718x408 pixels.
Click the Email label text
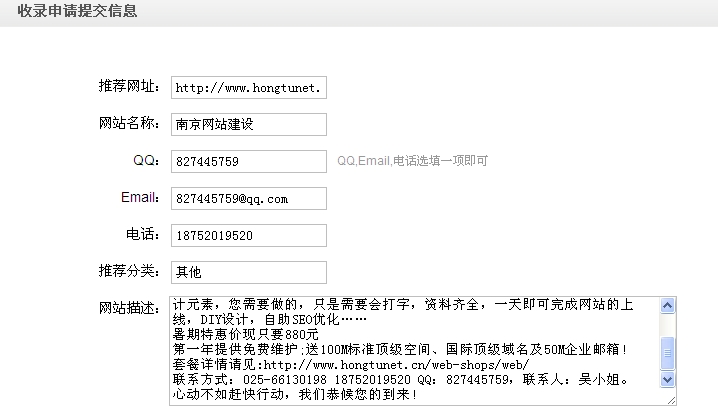[140, 198]
